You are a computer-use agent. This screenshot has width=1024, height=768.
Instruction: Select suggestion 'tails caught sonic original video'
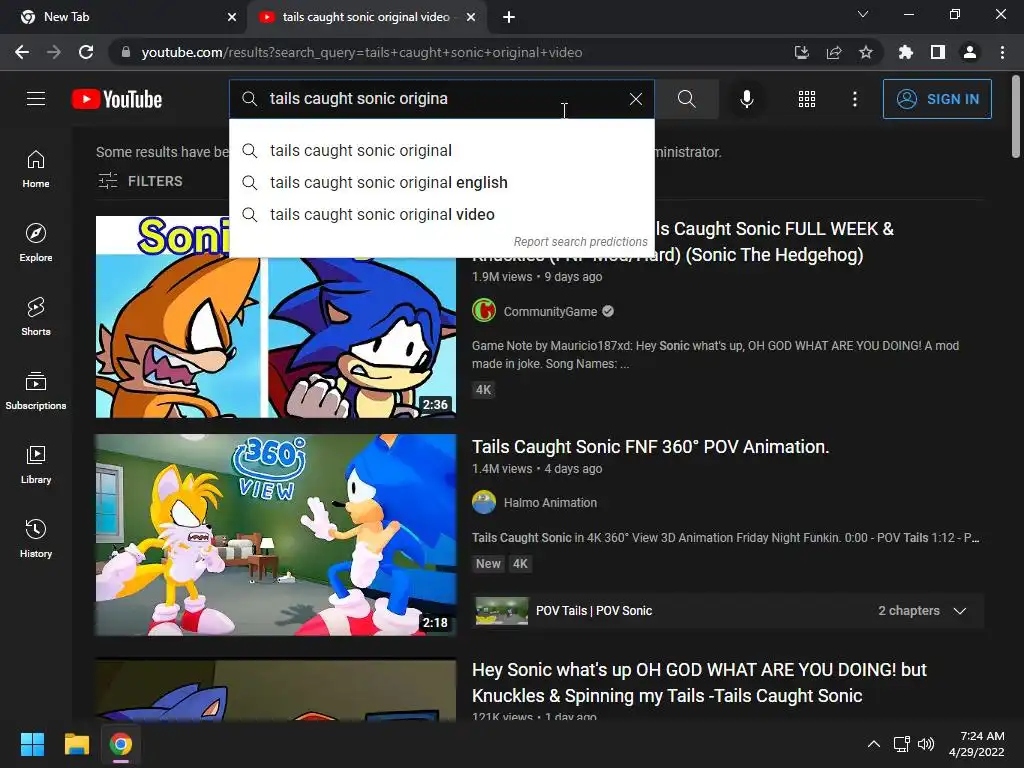(x=441, y=215)
